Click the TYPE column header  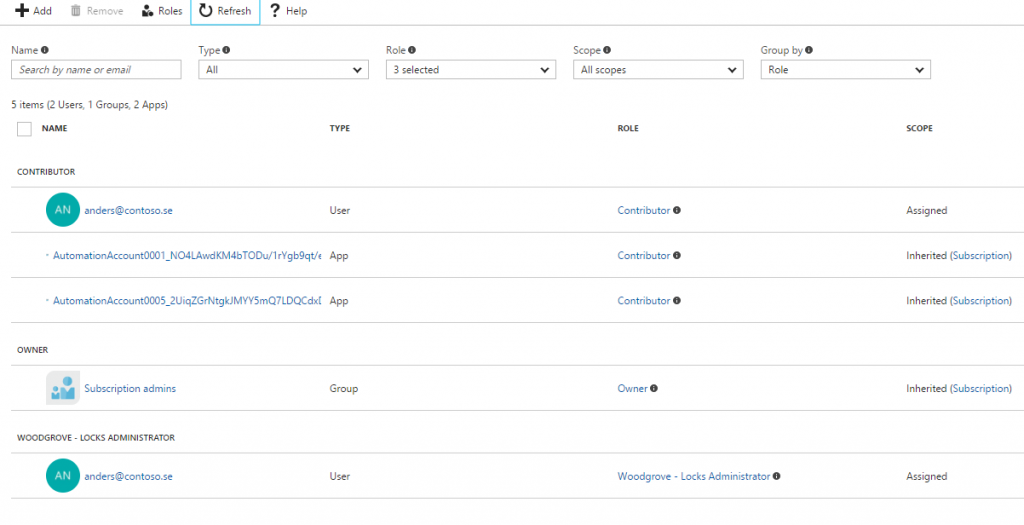point(340,129)
